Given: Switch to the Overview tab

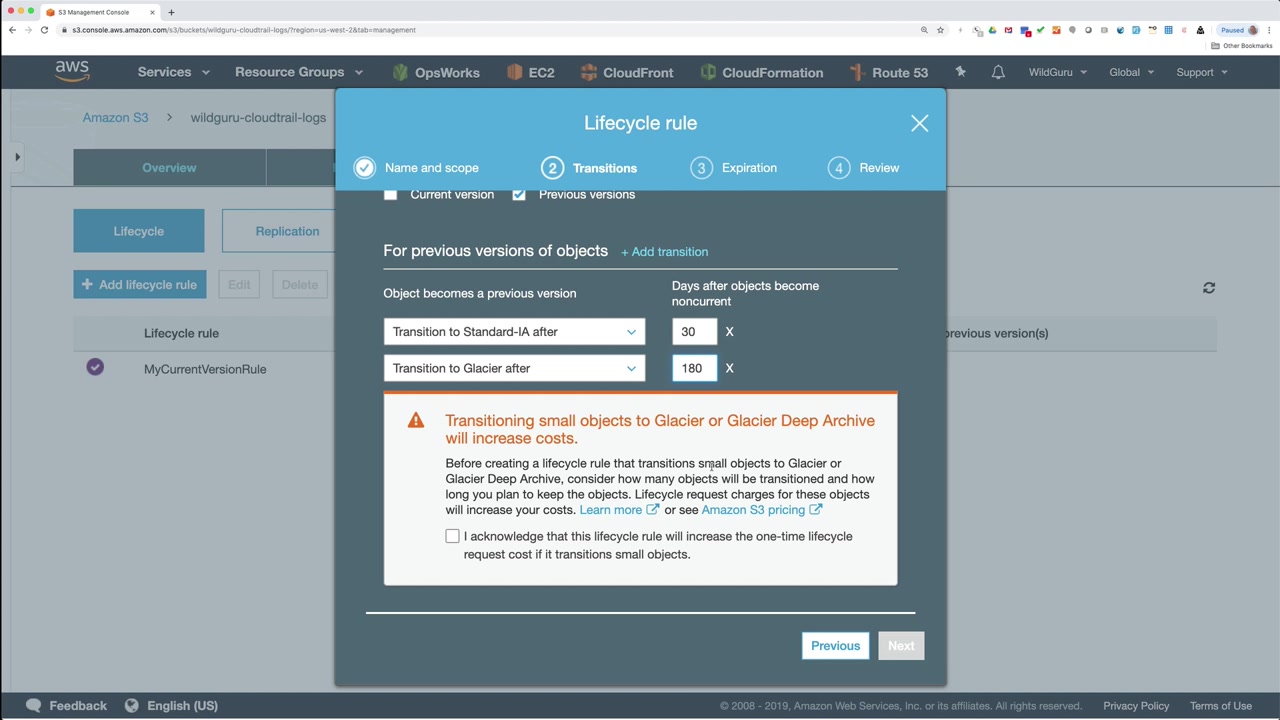Looking at the screenshot, I should click(169, 168).
